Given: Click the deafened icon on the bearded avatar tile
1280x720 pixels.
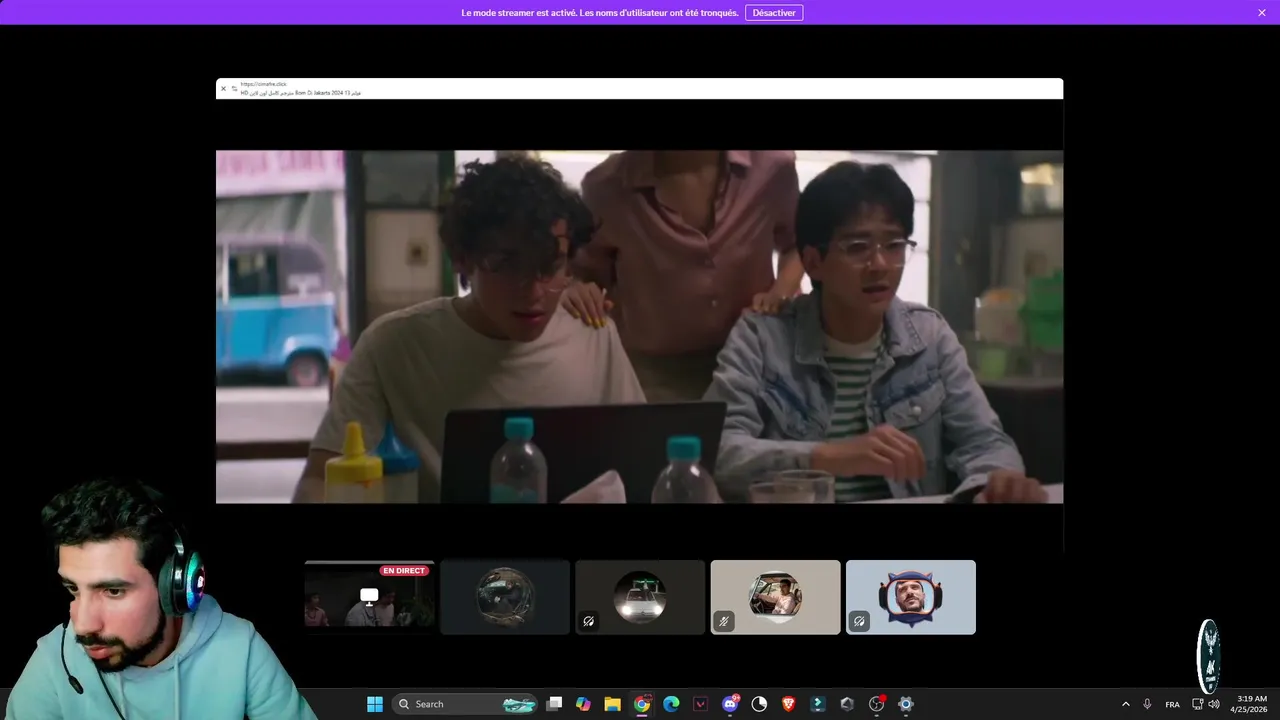Looking at the screenshot, I should tap(859, 621).
